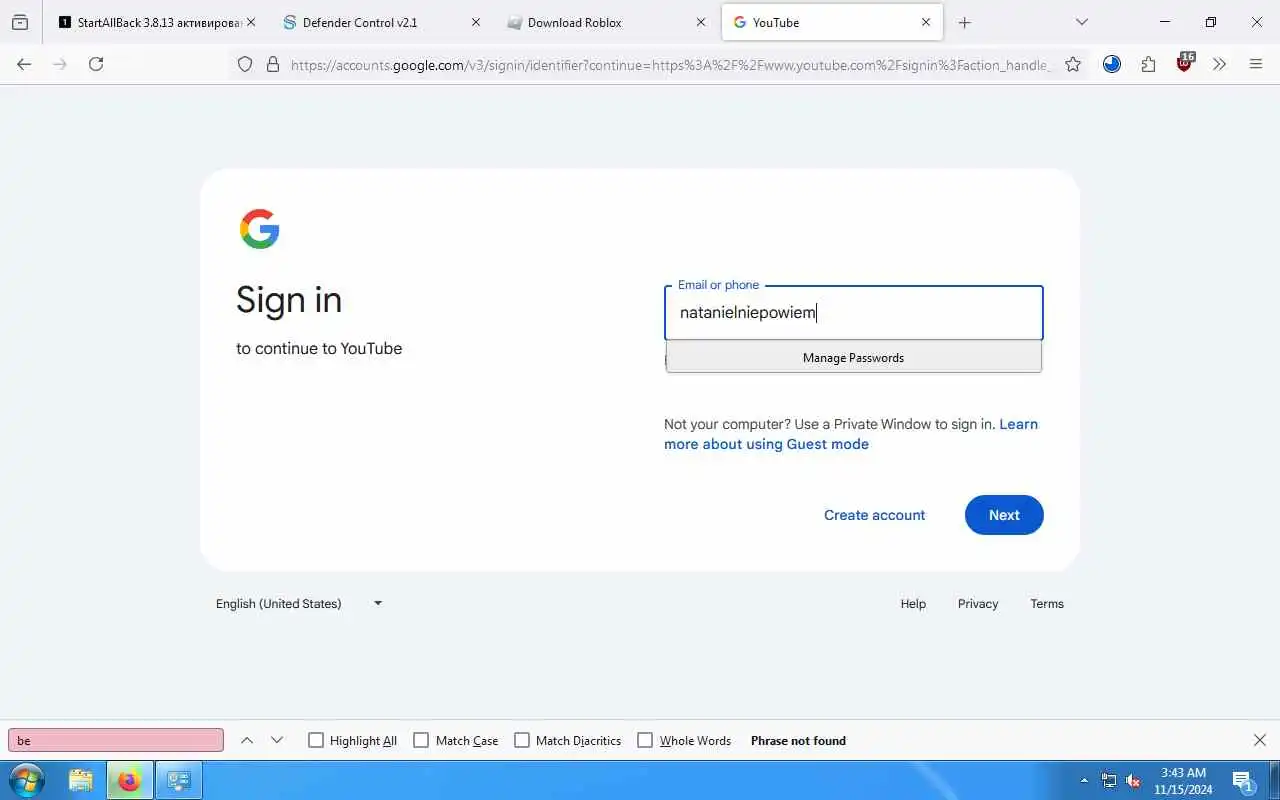Open uBlock Origin extension icon
This screenshot has width=1280, height=800.
point(1185,63)
